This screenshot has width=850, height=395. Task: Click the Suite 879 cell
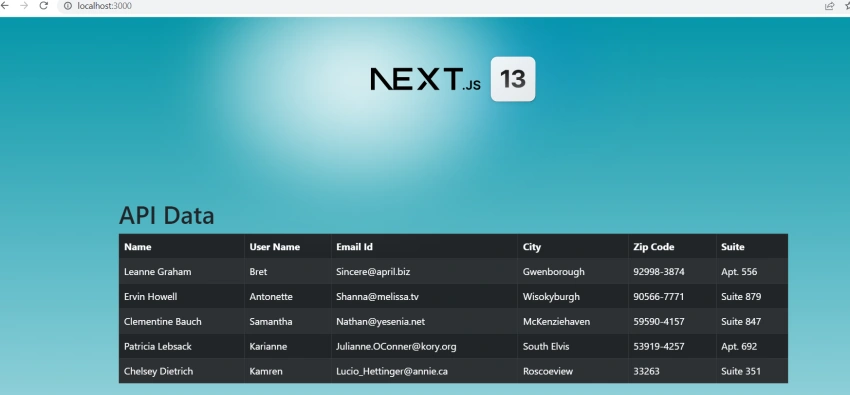[x=752, y=296]
